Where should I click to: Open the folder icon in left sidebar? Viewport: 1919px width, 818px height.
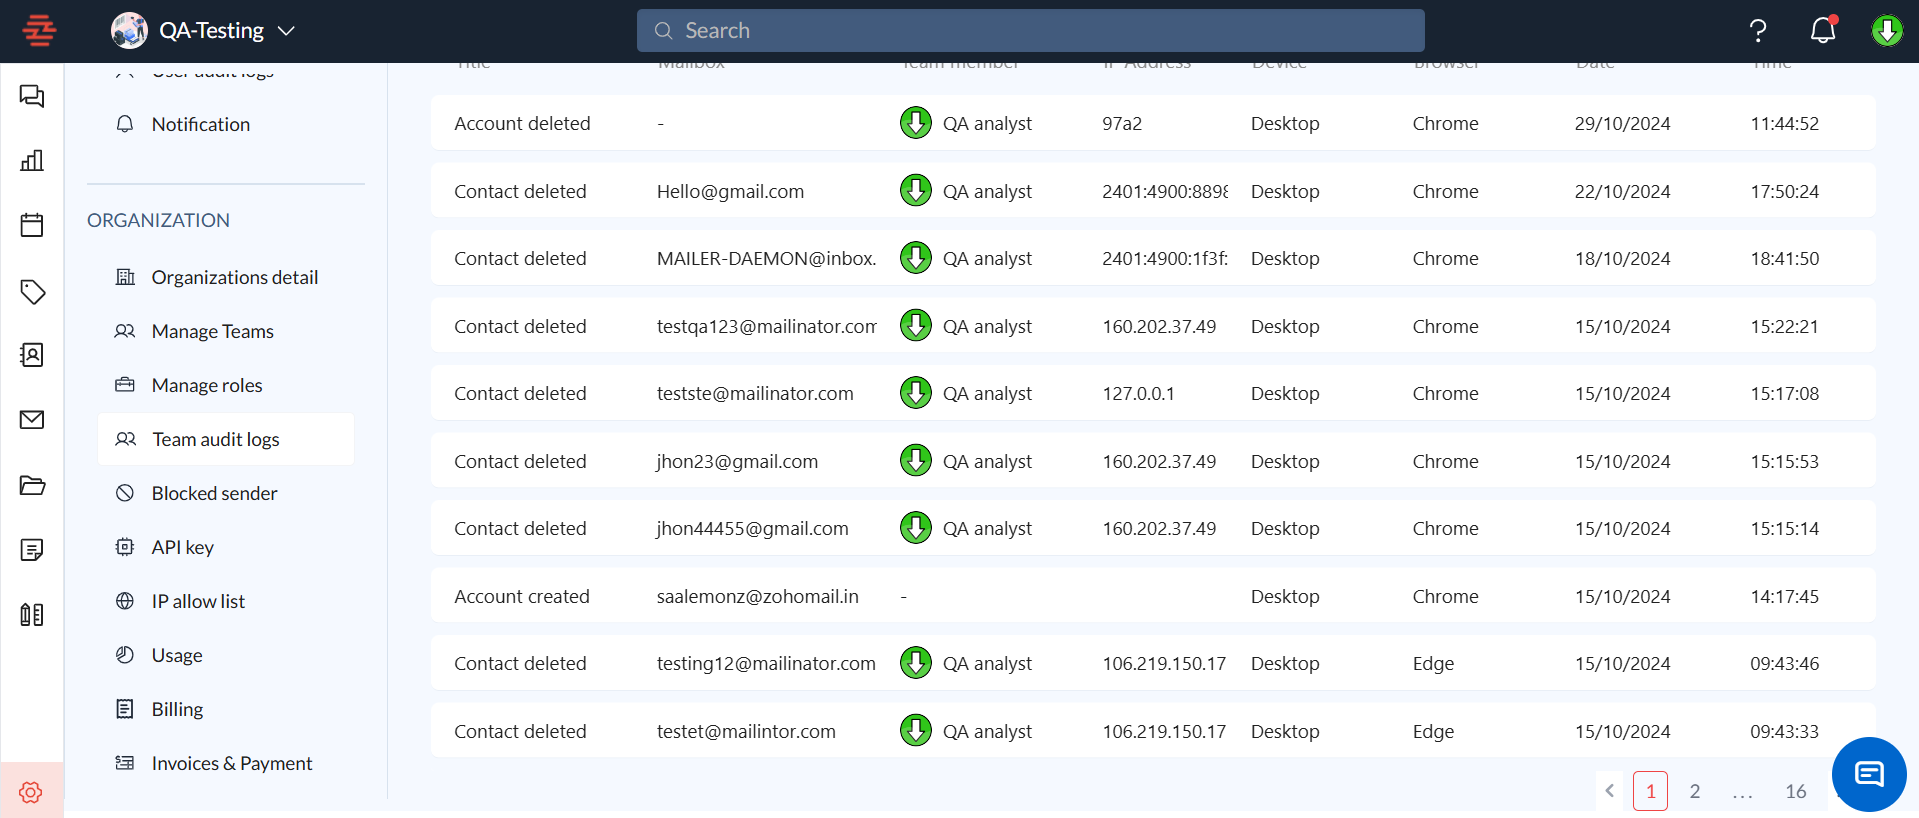[32, 485]
